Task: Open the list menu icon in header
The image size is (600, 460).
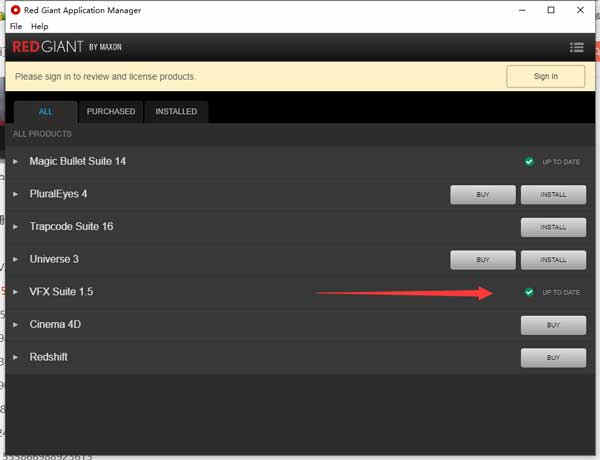Action: tap(576, 47)
